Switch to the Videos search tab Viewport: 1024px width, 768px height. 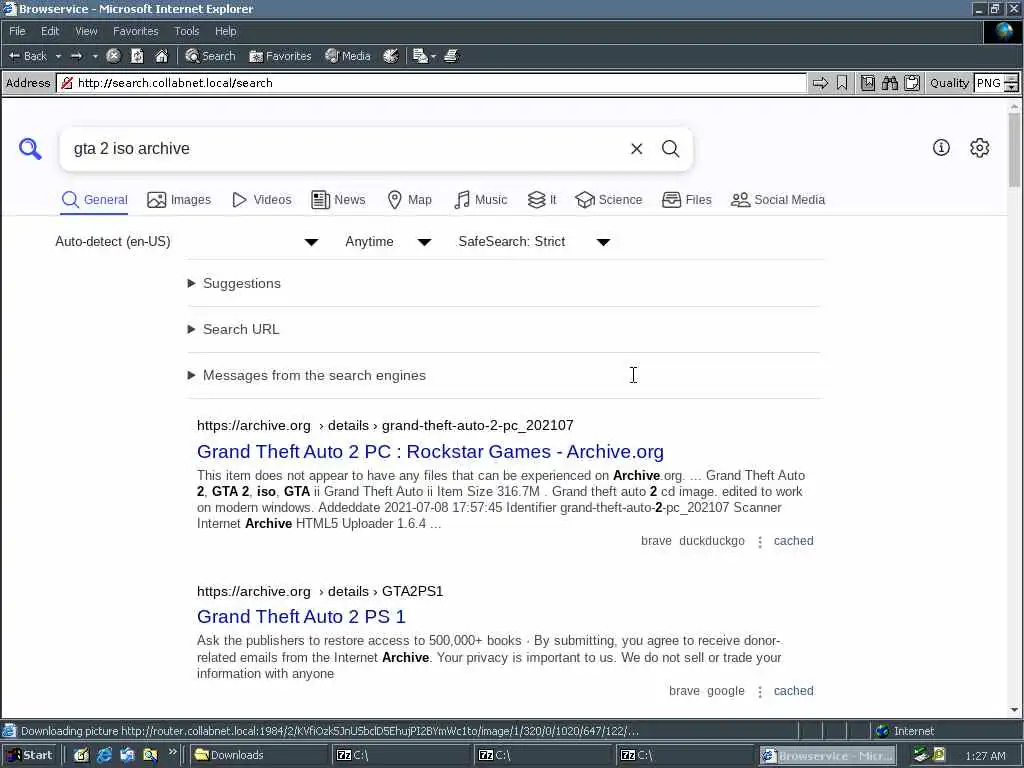[x=262, y=200]
